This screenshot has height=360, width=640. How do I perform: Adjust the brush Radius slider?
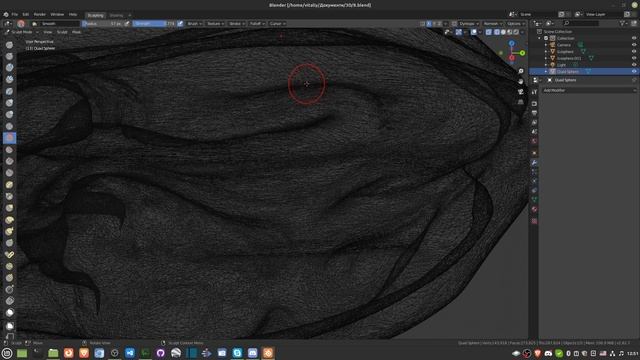[102, 24]
